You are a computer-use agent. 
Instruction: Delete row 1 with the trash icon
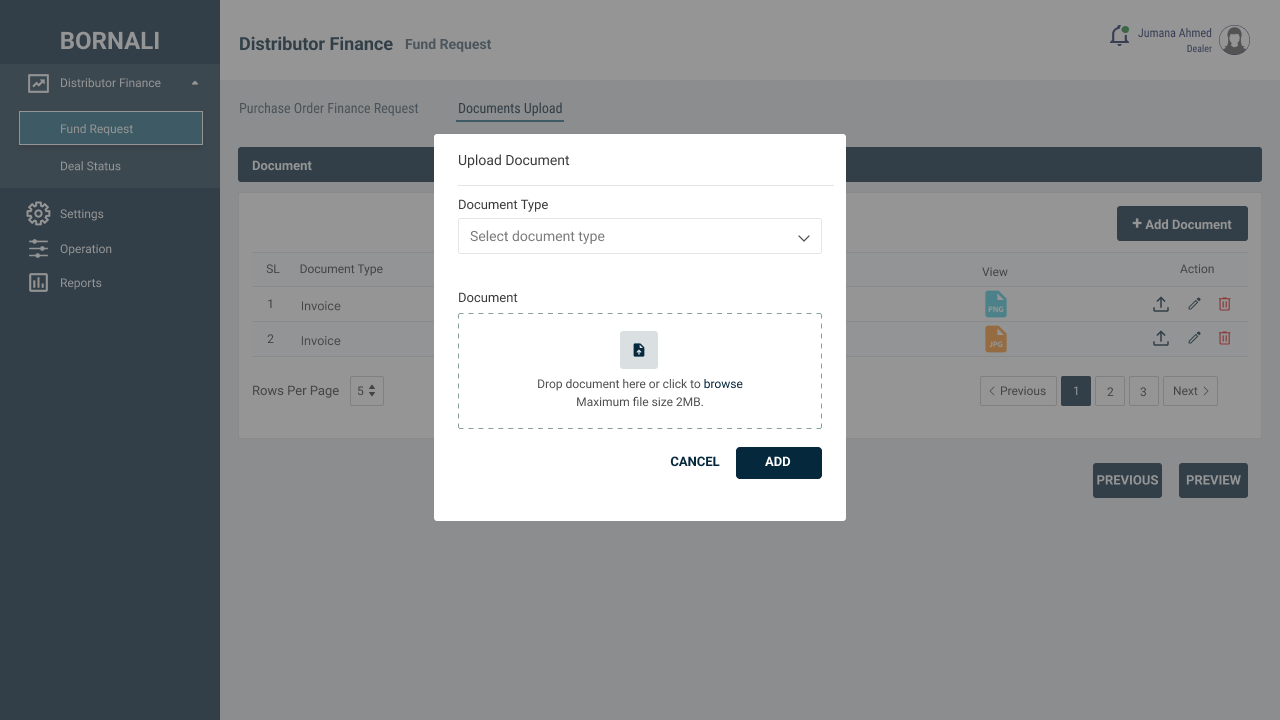pos(1224,304)
